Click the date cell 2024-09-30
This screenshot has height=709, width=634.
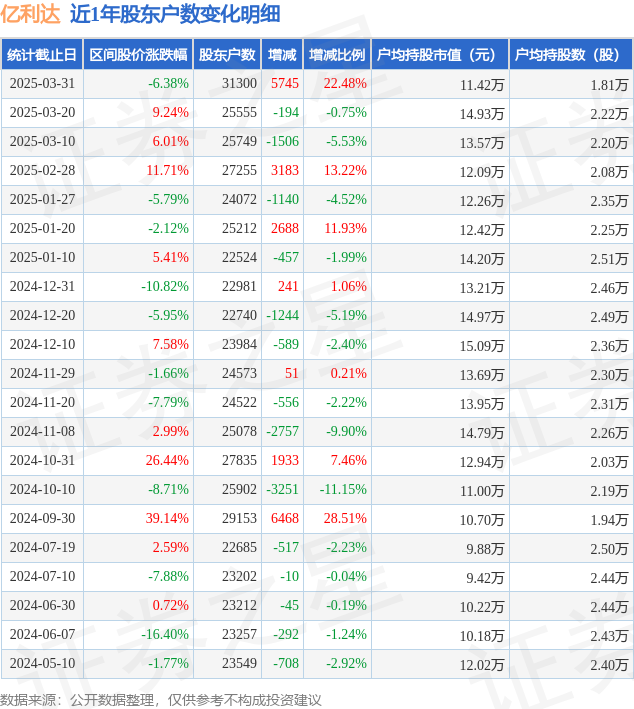[x=42, y=518]
